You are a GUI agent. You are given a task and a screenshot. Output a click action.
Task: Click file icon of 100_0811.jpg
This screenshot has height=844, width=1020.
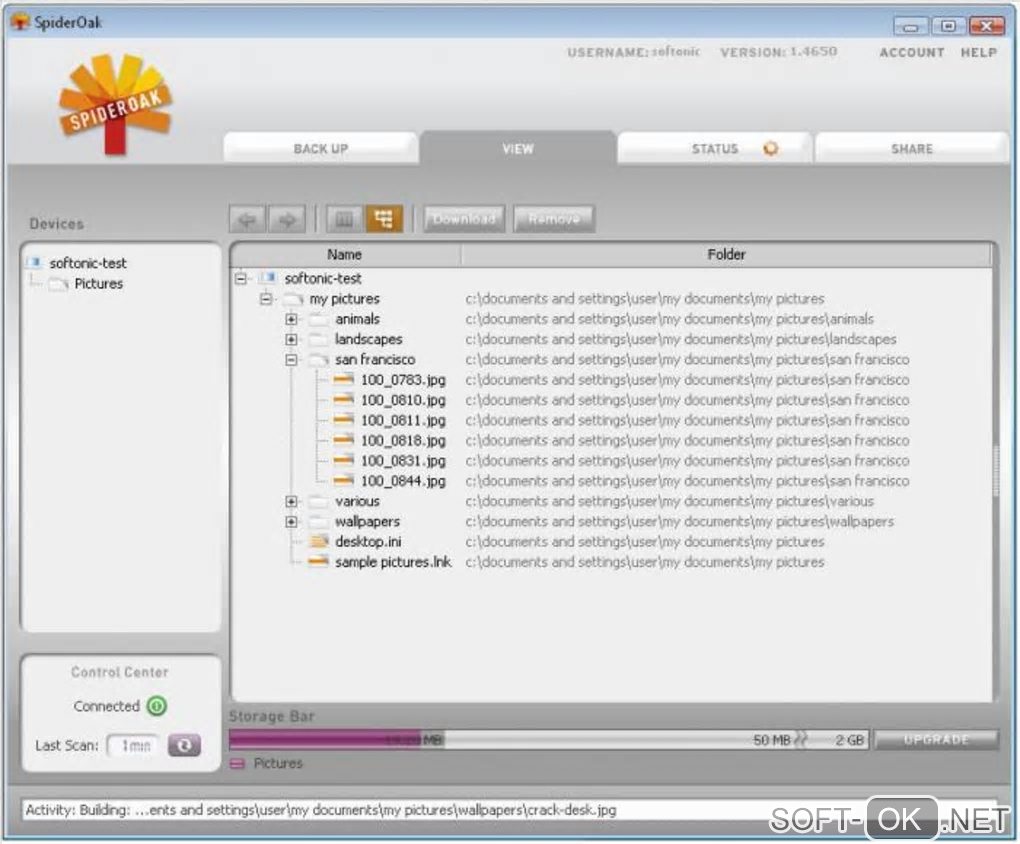(x=343, y=420)
